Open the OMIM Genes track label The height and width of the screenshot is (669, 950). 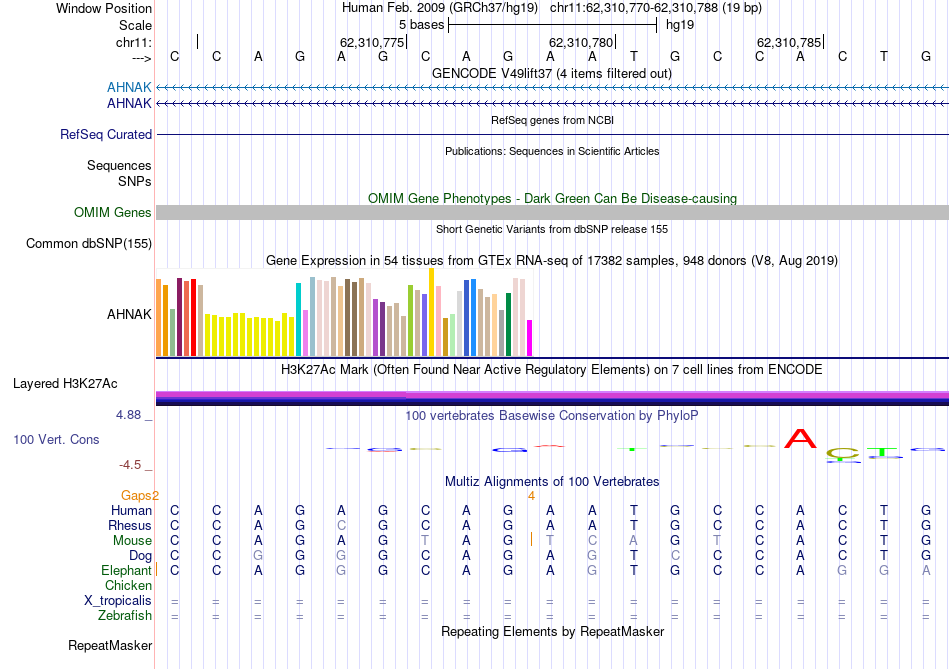(x=112, y=212)
